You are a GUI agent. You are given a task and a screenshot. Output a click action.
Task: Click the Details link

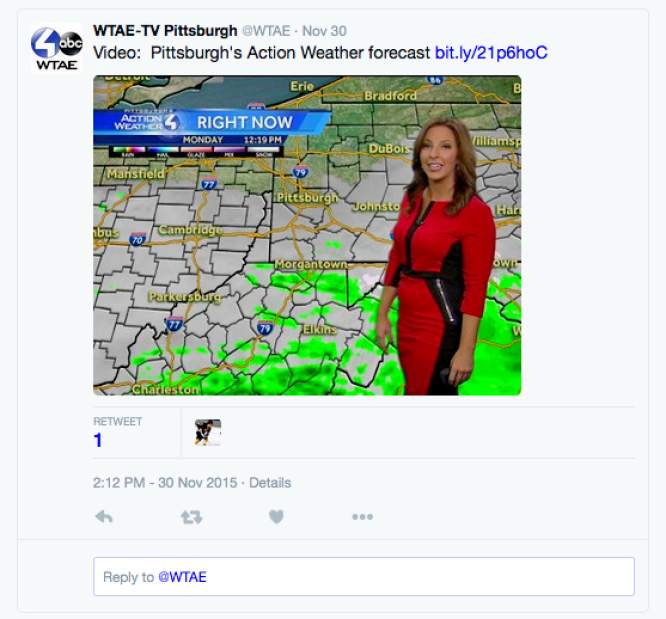(270, 483)
